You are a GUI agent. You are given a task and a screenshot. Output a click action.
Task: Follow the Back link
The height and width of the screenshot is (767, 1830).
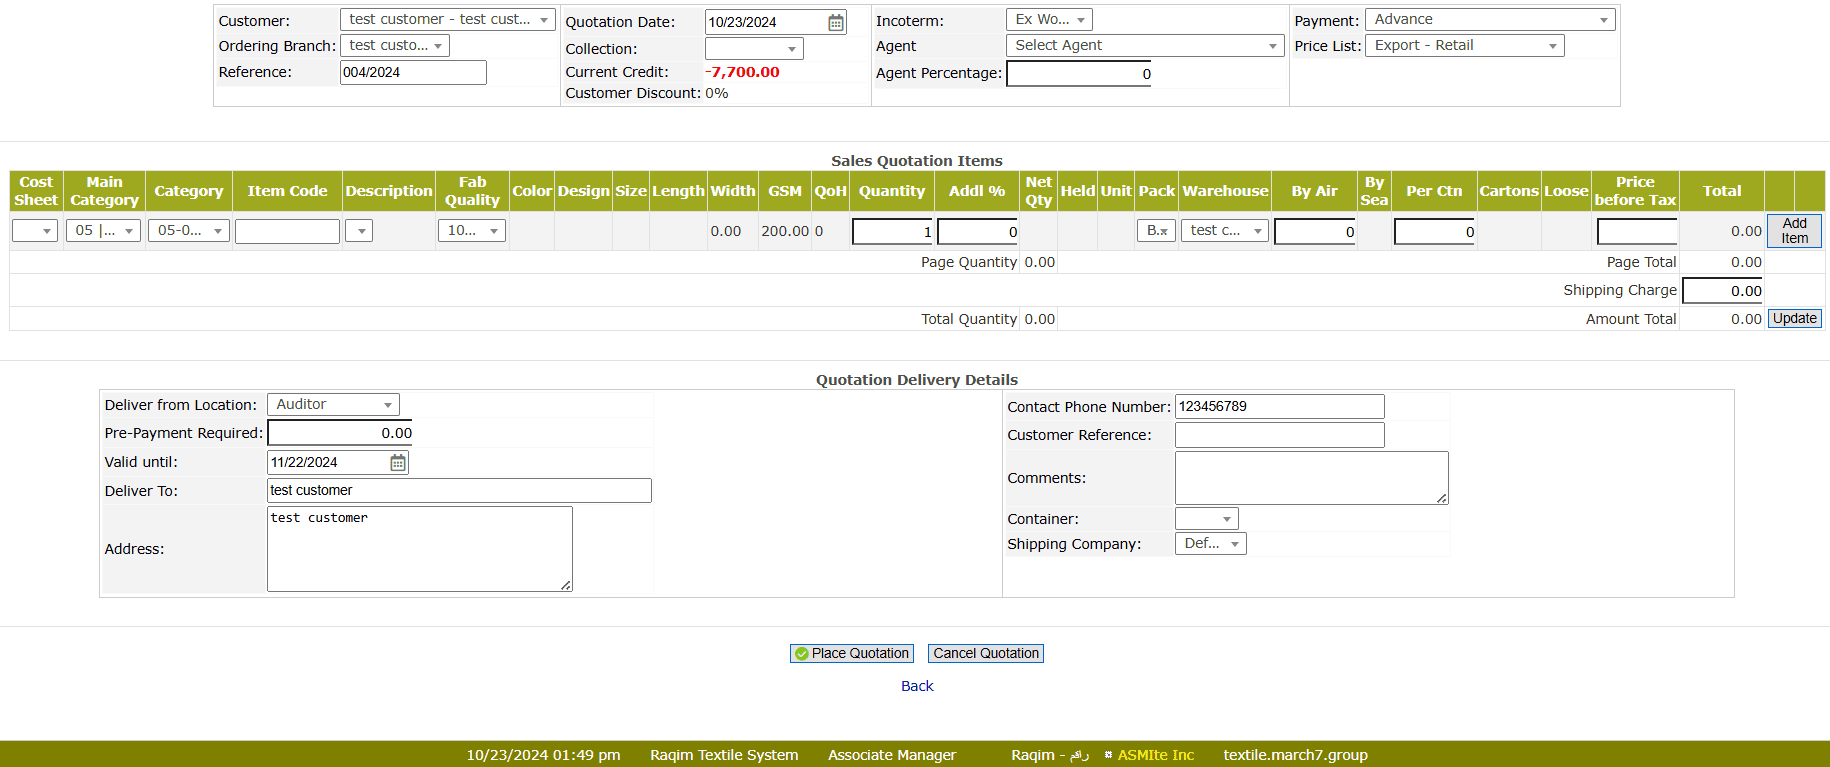click(916, 686)
